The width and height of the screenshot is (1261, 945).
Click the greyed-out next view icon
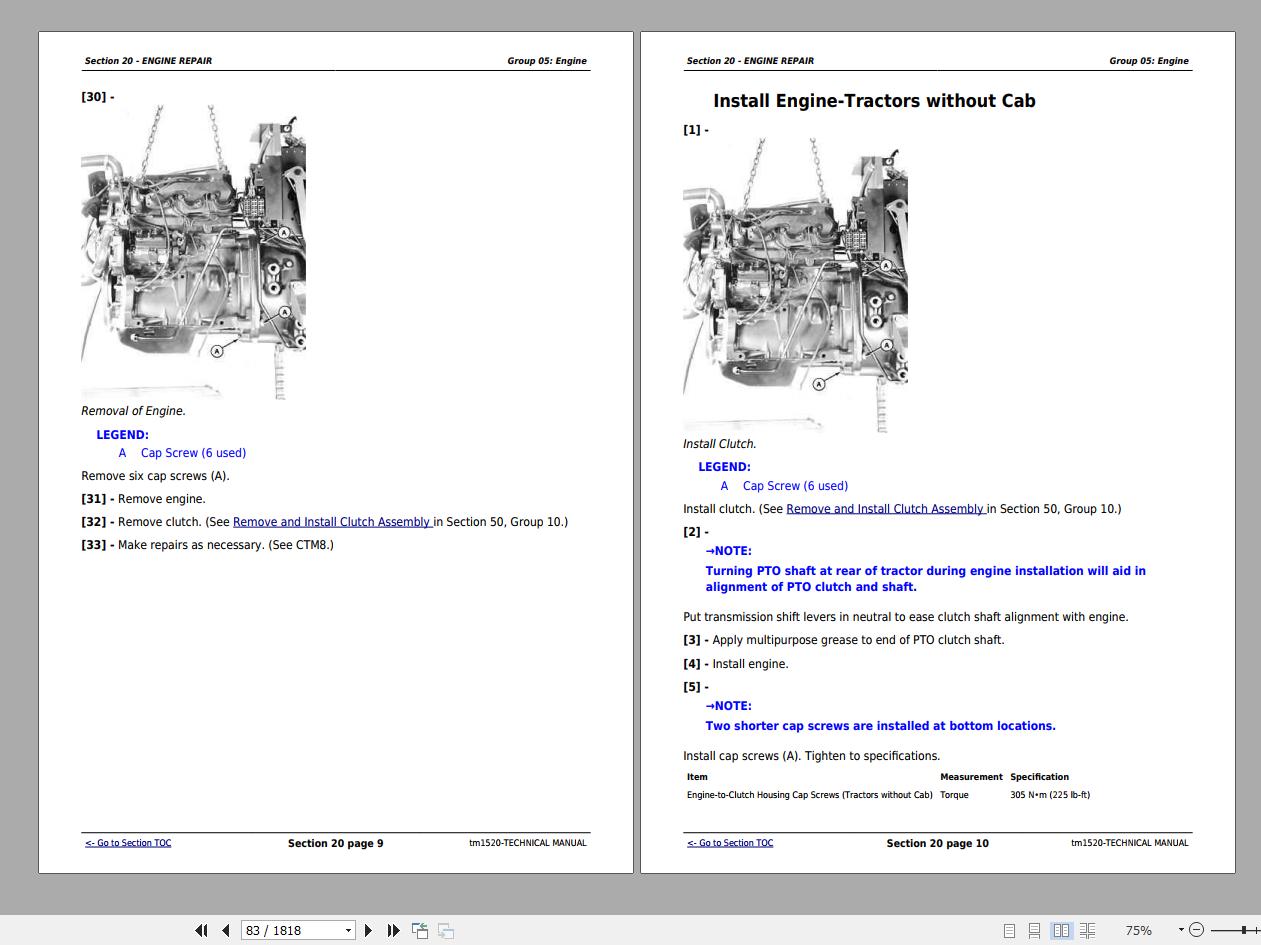pyautogui.click(x=446, y=930)
